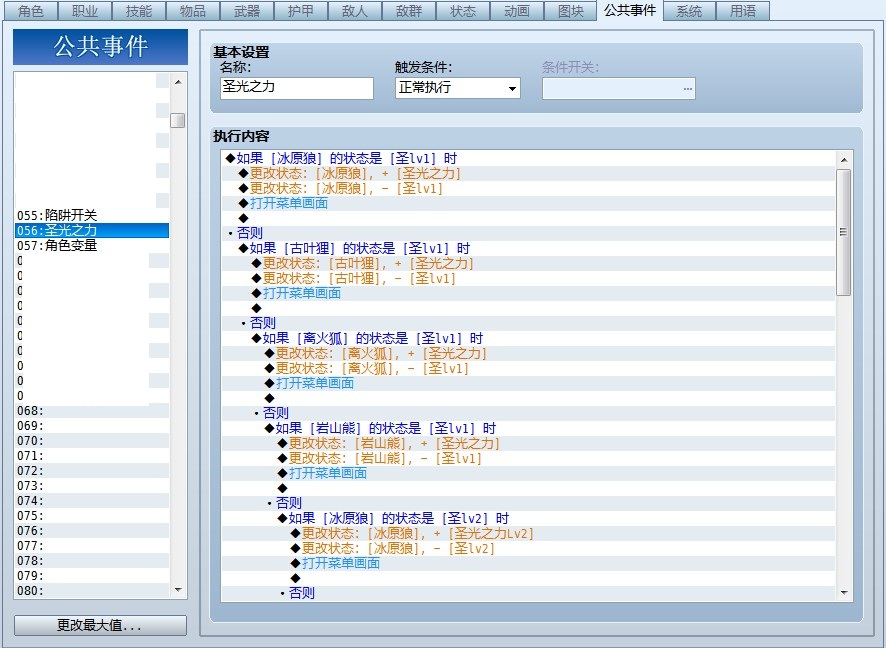The width and height of the screenshot is (886, 648).
Task: Select the 公共事件 tab
Action: tap(630, 10)
